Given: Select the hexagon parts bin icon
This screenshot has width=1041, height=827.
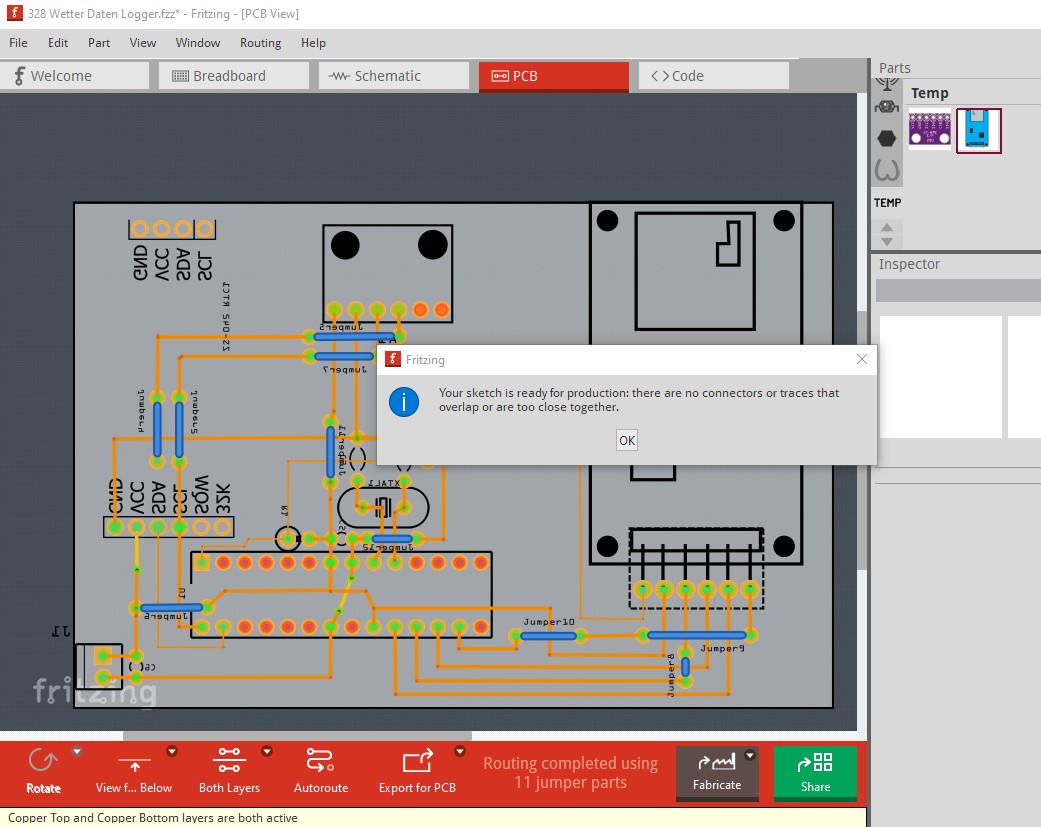Looking at the screenshot, I should pyautogui.click(x=887, y=139).
